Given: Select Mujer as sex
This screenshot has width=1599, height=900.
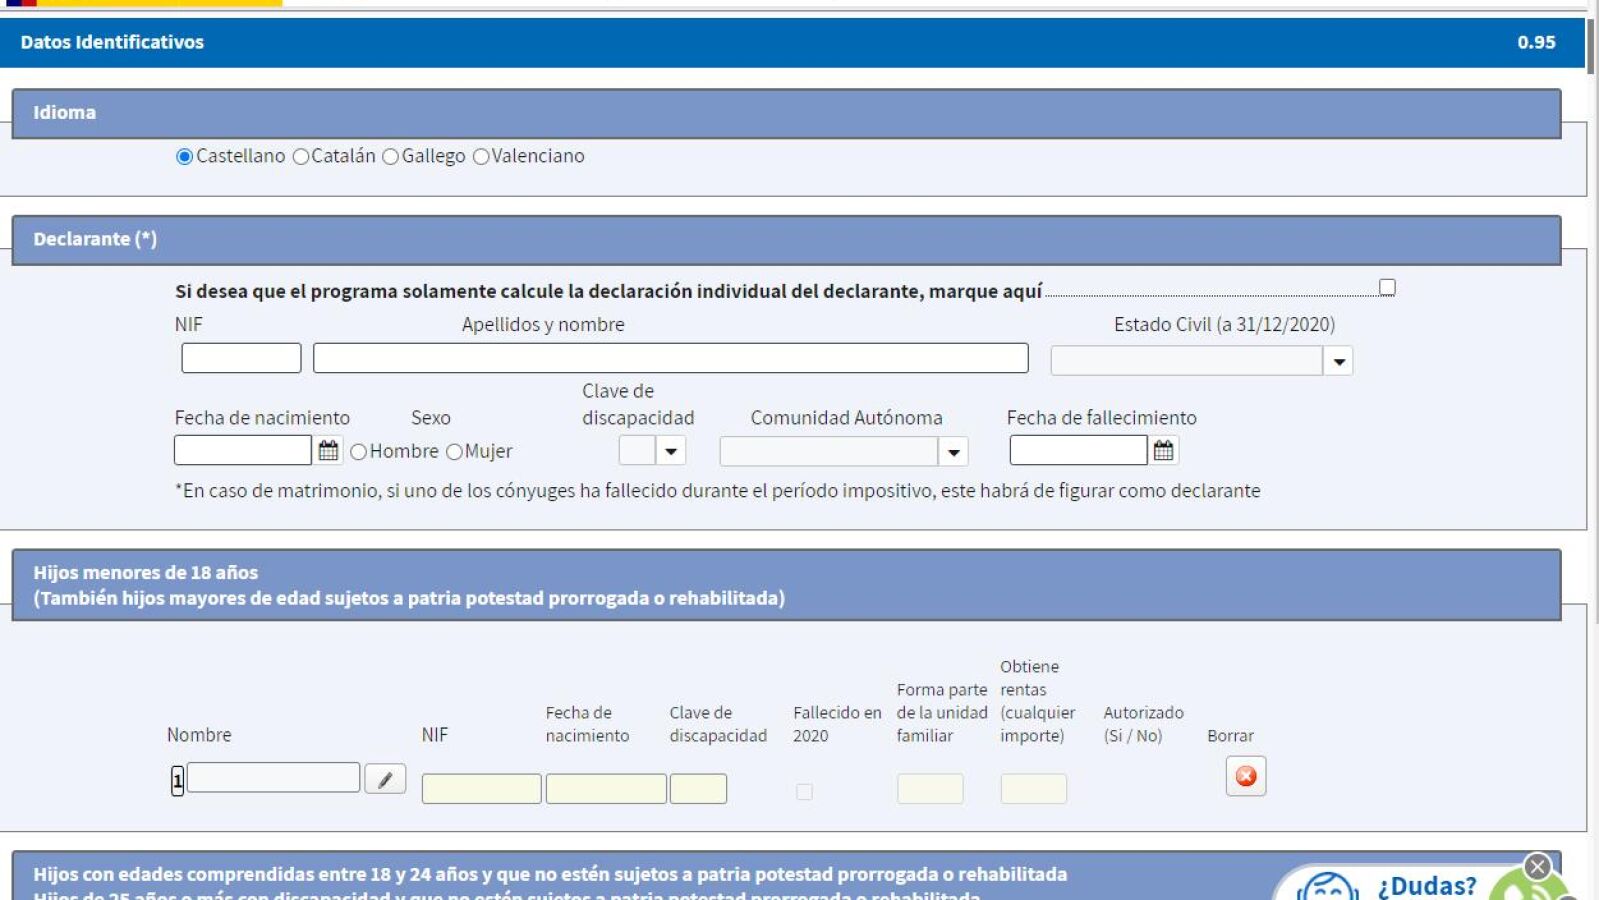Looking at the screenshot, I should [454, 452].
